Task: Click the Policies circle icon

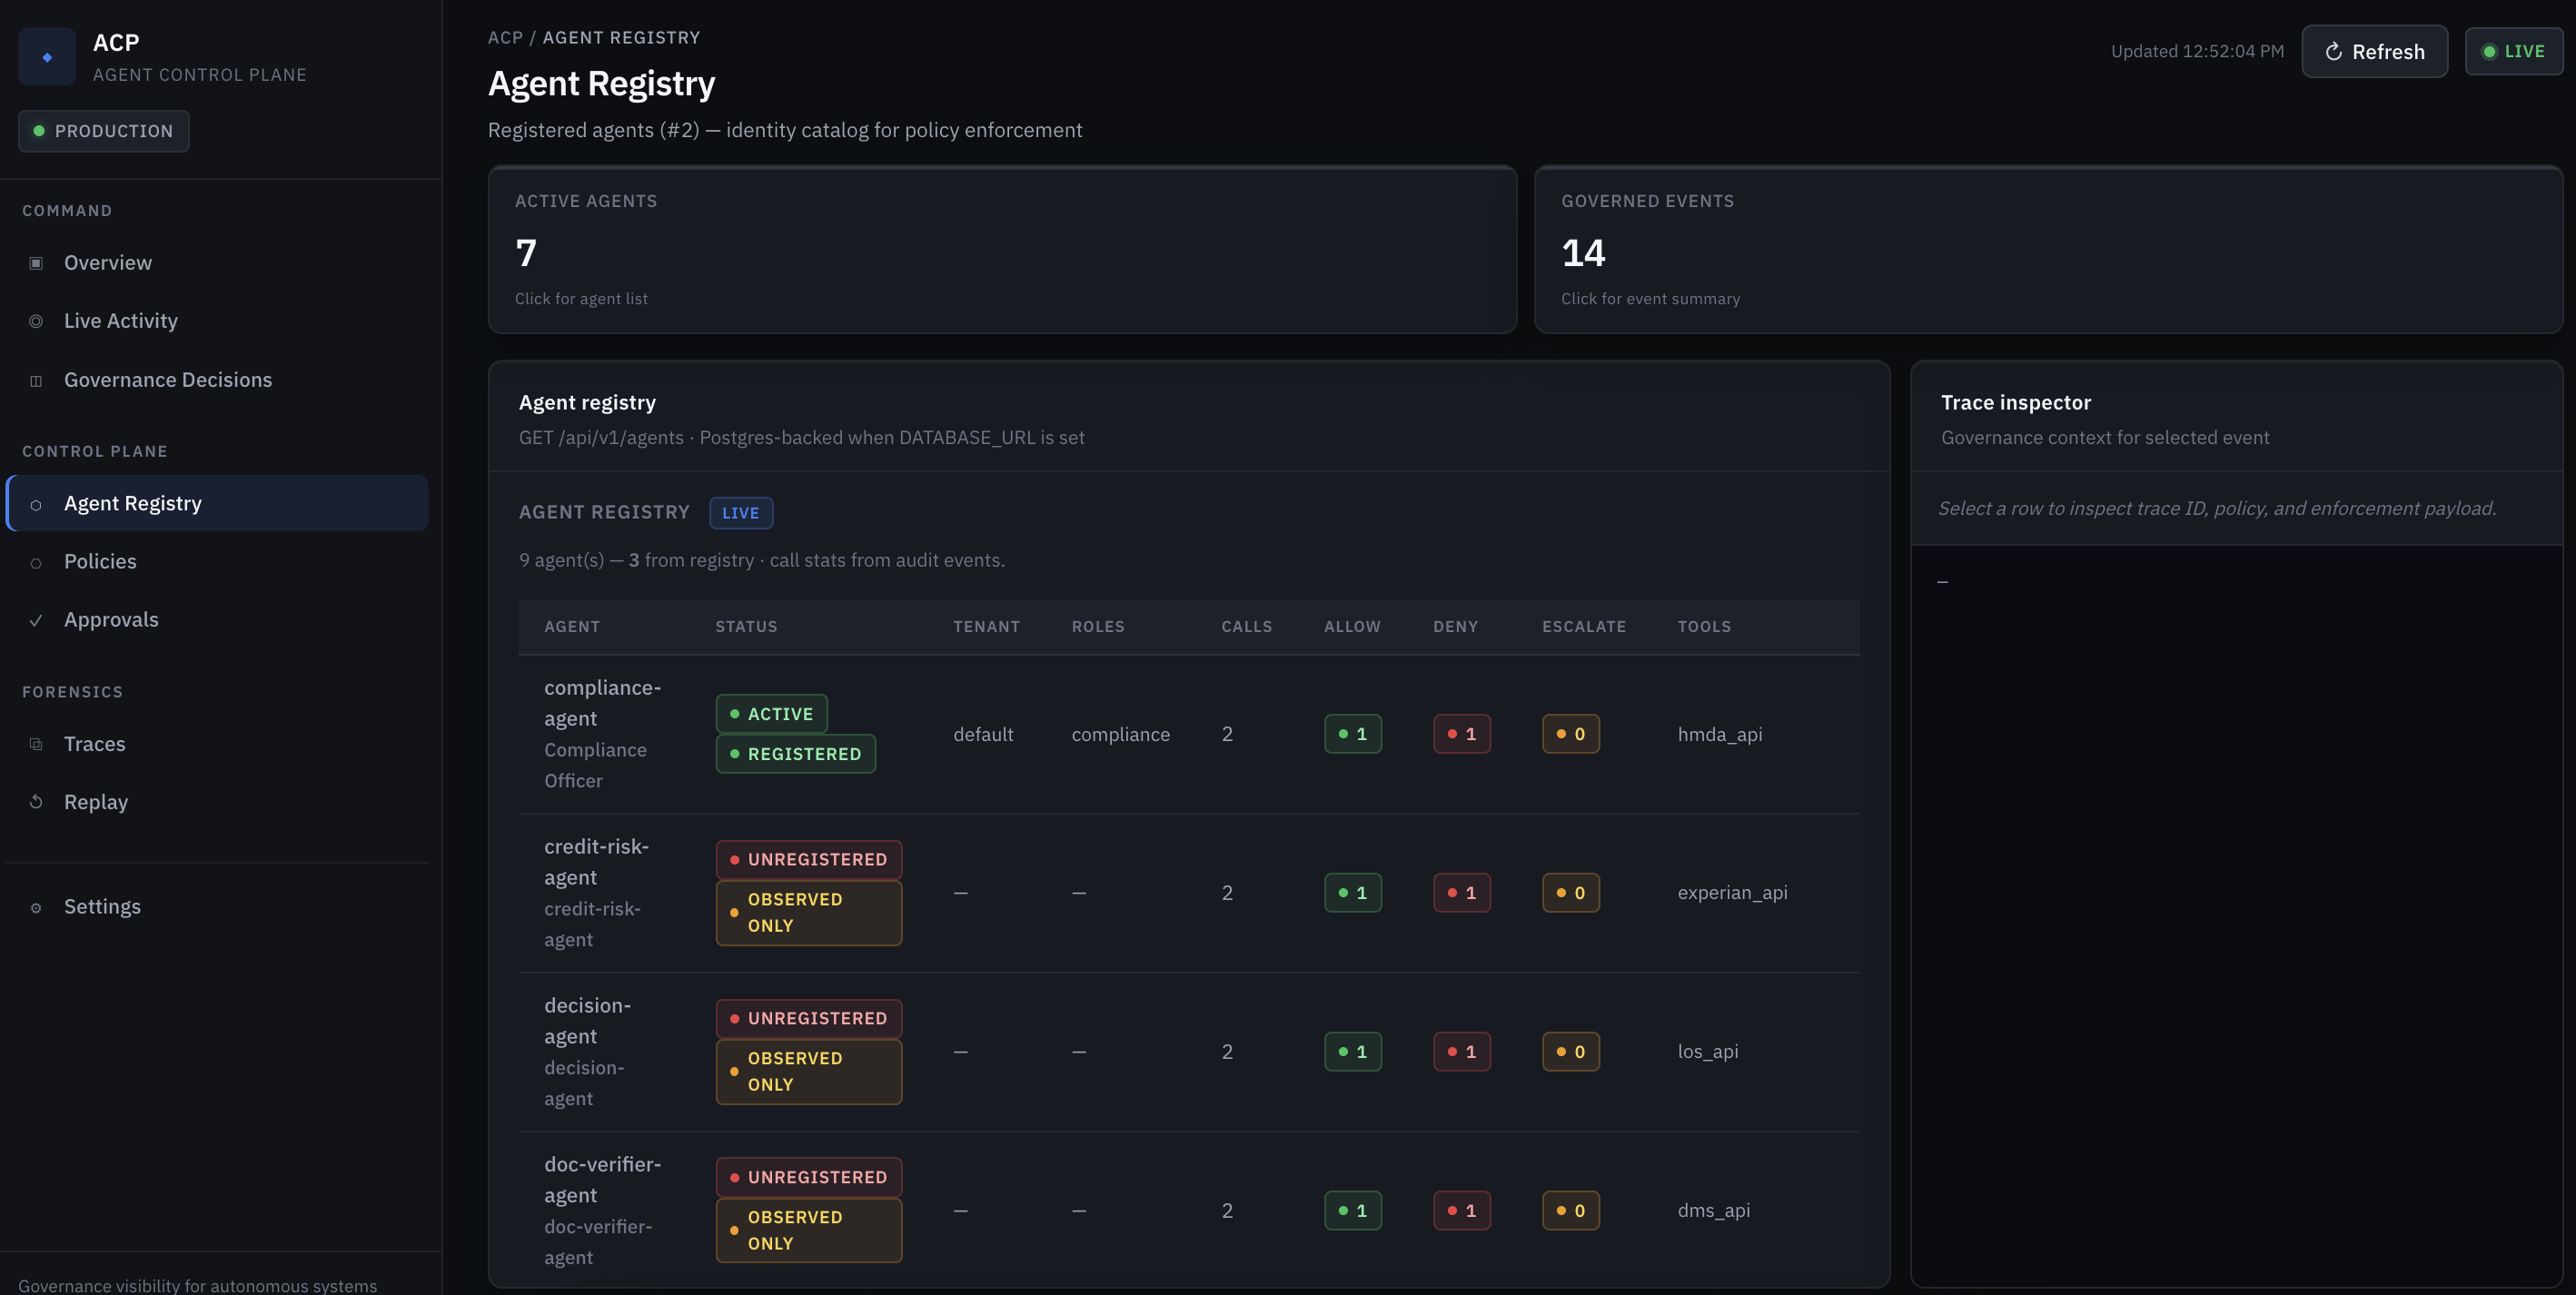Action: pyautogui.click(x=36, y=563)
